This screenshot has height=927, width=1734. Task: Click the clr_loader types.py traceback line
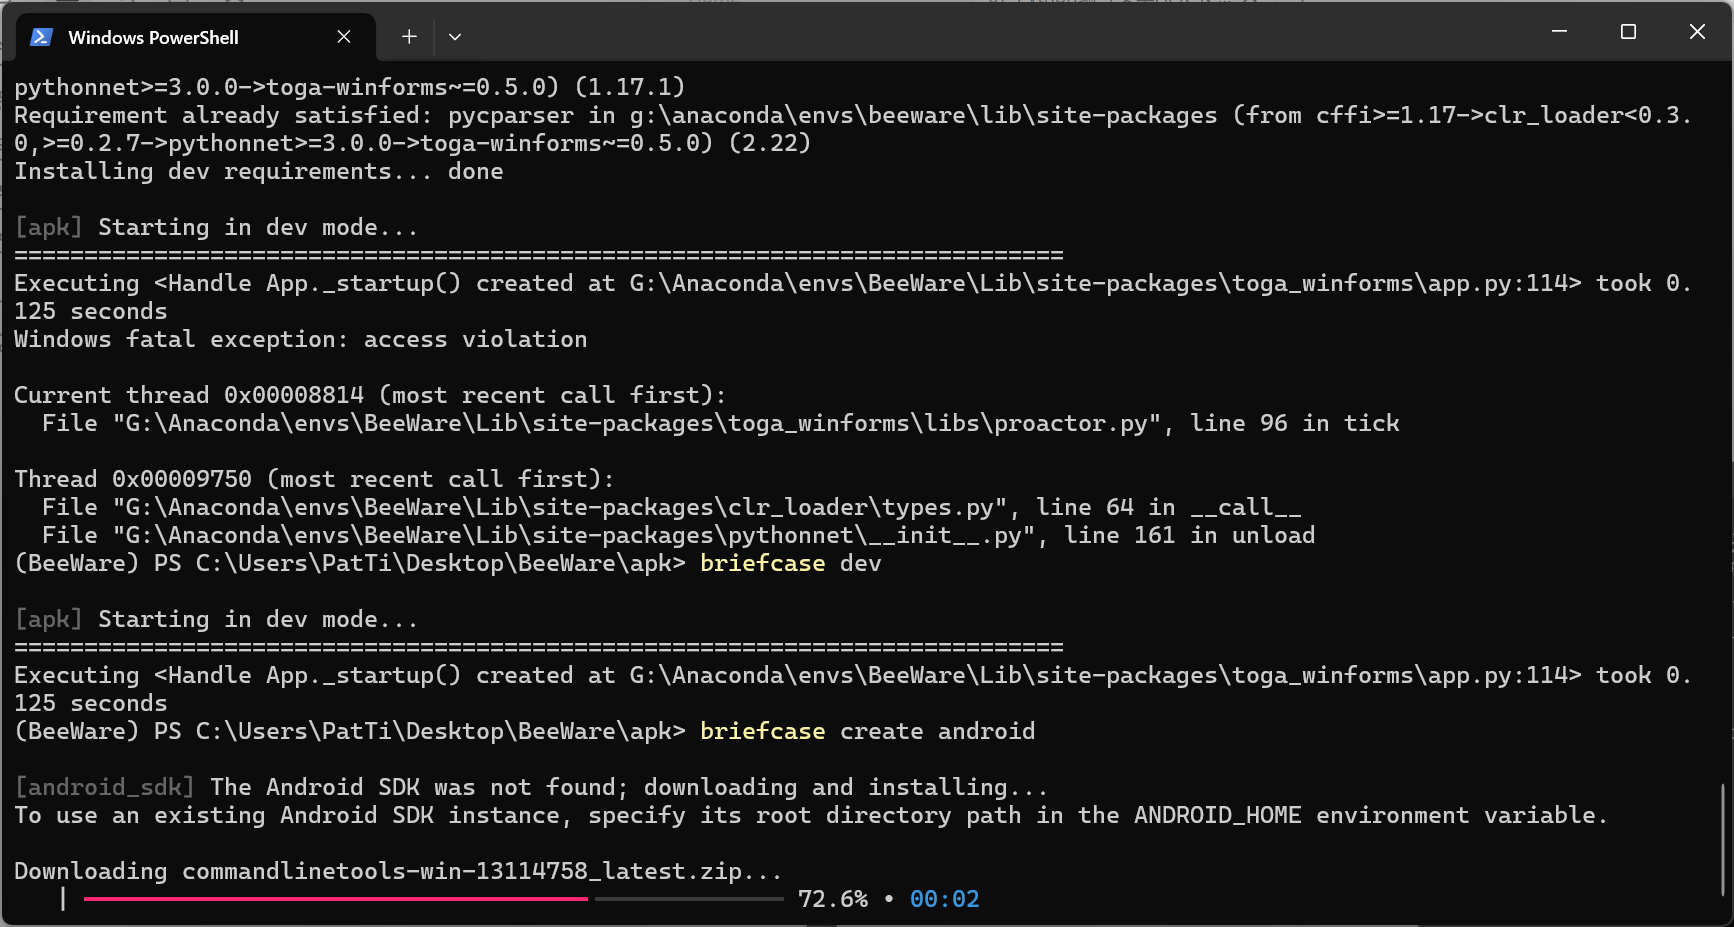pos(671,507)
